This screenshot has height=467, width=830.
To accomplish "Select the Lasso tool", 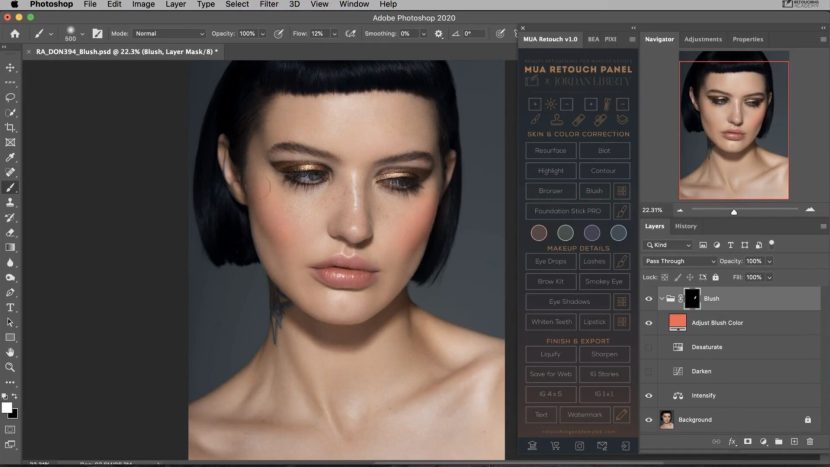I will point(10,97).
